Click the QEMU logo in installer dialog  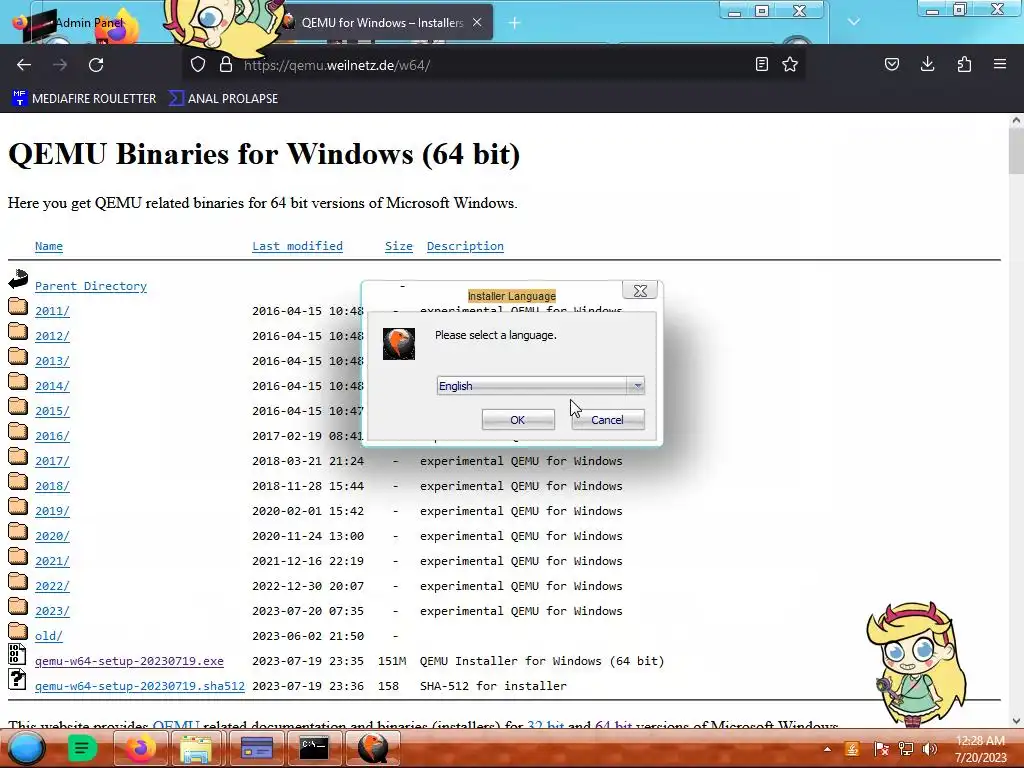coord(398,344)
